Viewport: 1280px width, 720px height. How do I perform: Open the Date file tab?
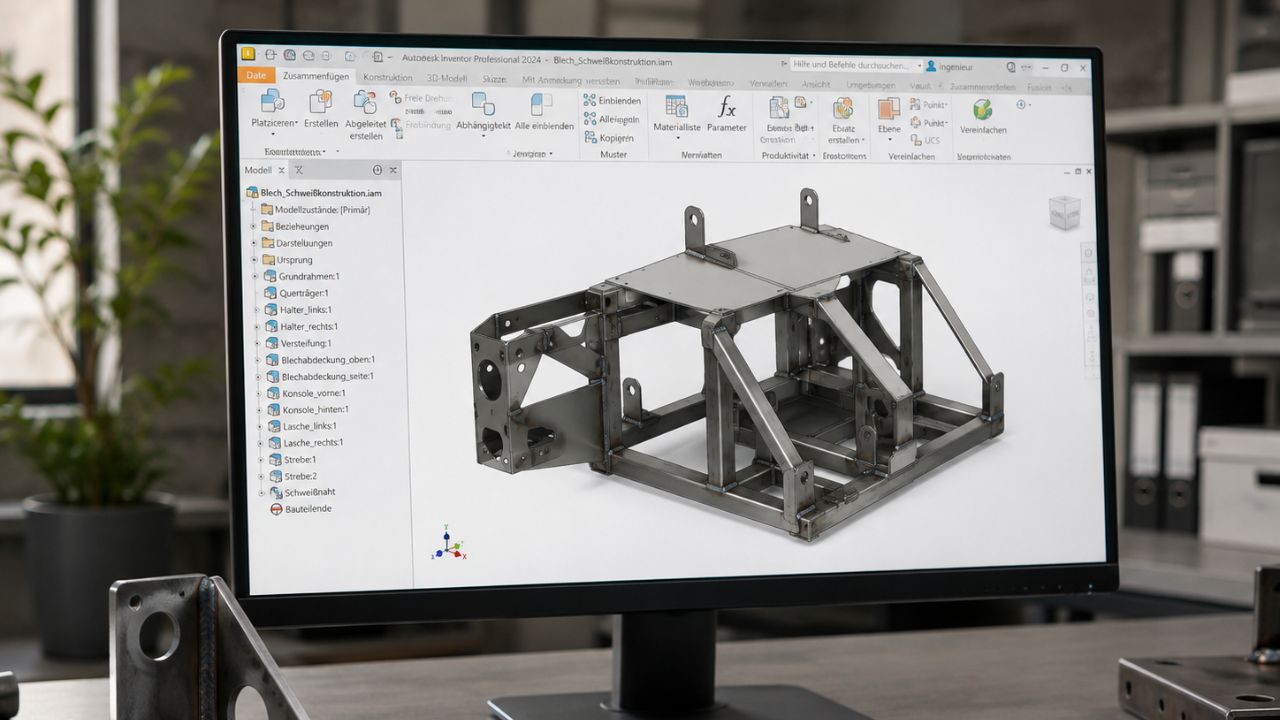click(x=256, y=76)
